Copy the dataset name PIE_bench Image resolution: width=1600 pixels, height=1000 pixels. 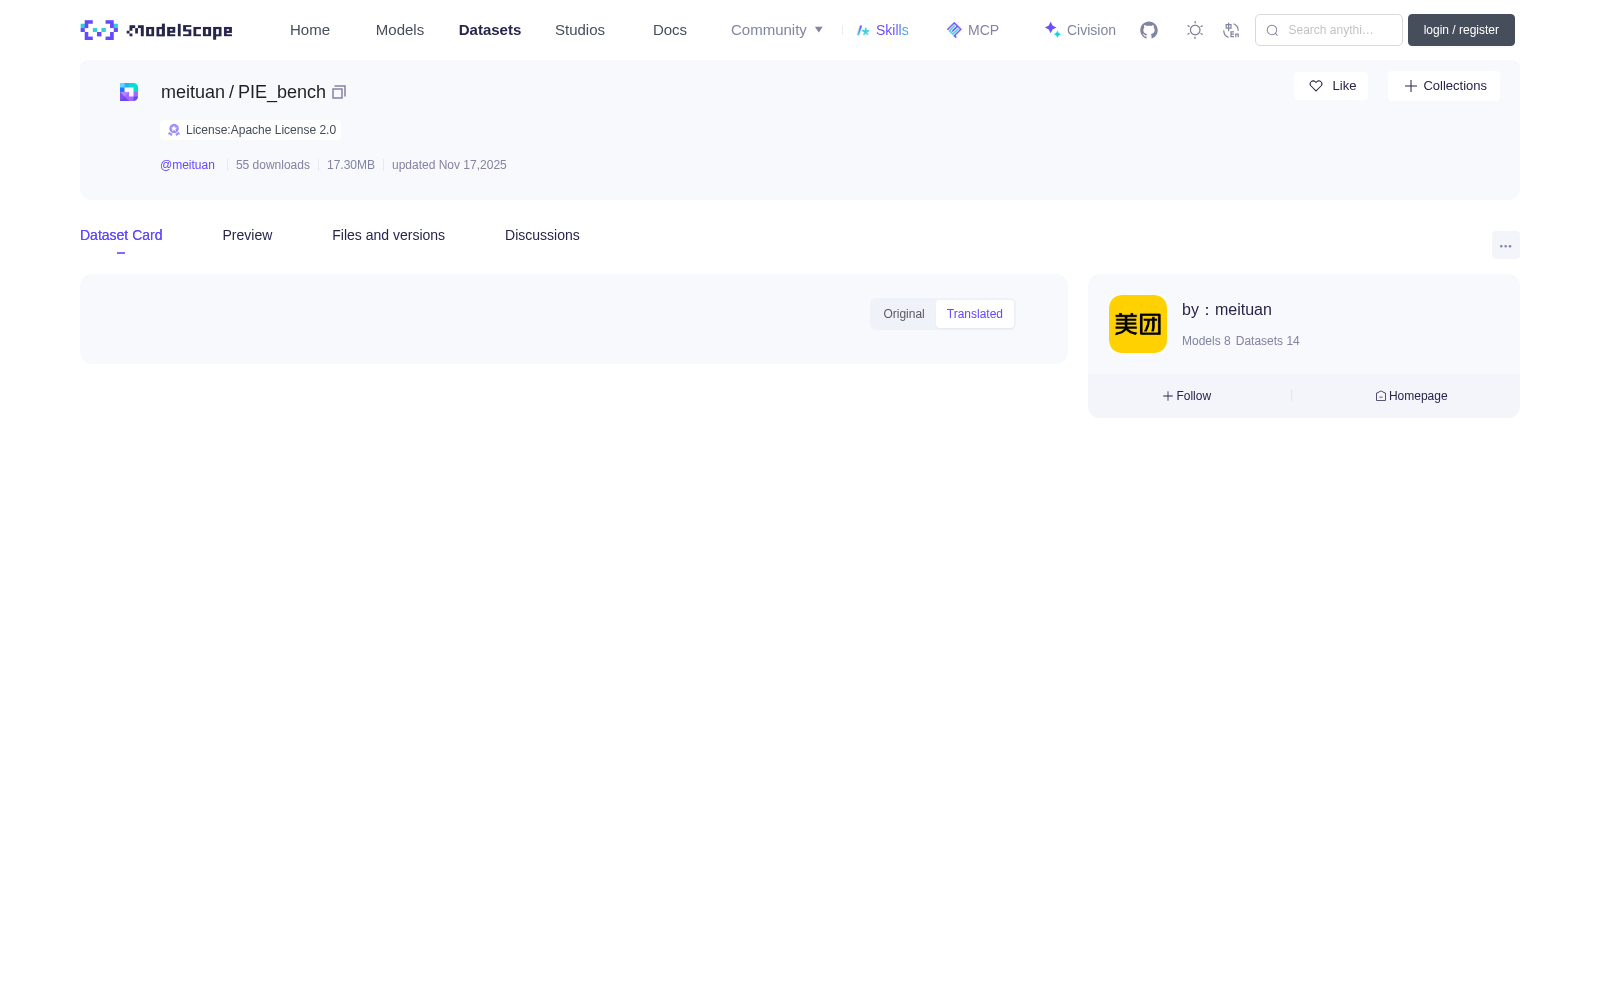tap(339, 92)
